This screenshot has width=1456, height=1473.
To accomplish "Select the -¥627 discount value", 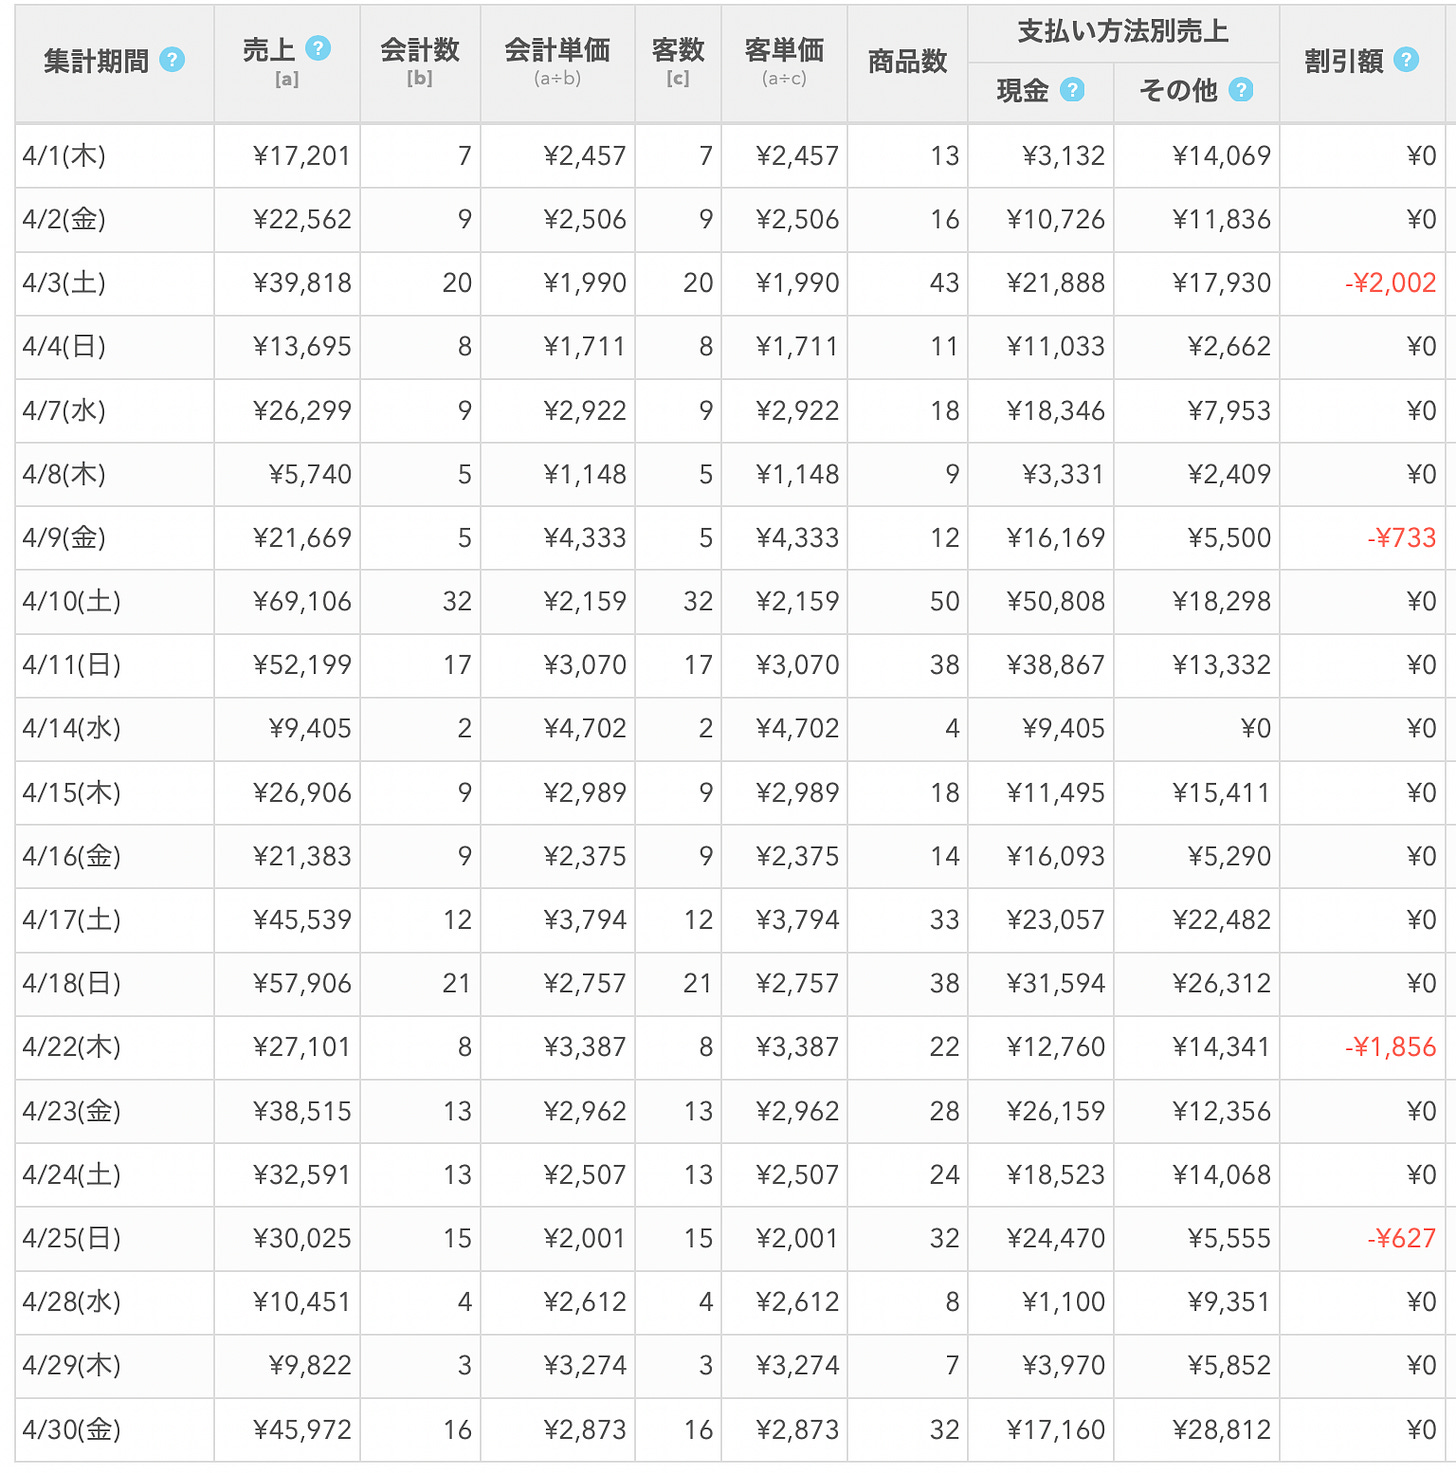I will click(x=1402, y=1238).
